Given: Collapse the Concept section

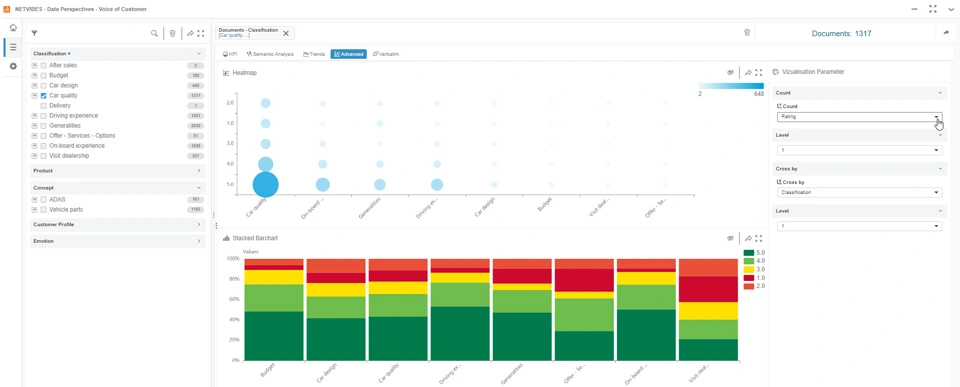Looking at the screenshot, I should (x=199, y=188).
